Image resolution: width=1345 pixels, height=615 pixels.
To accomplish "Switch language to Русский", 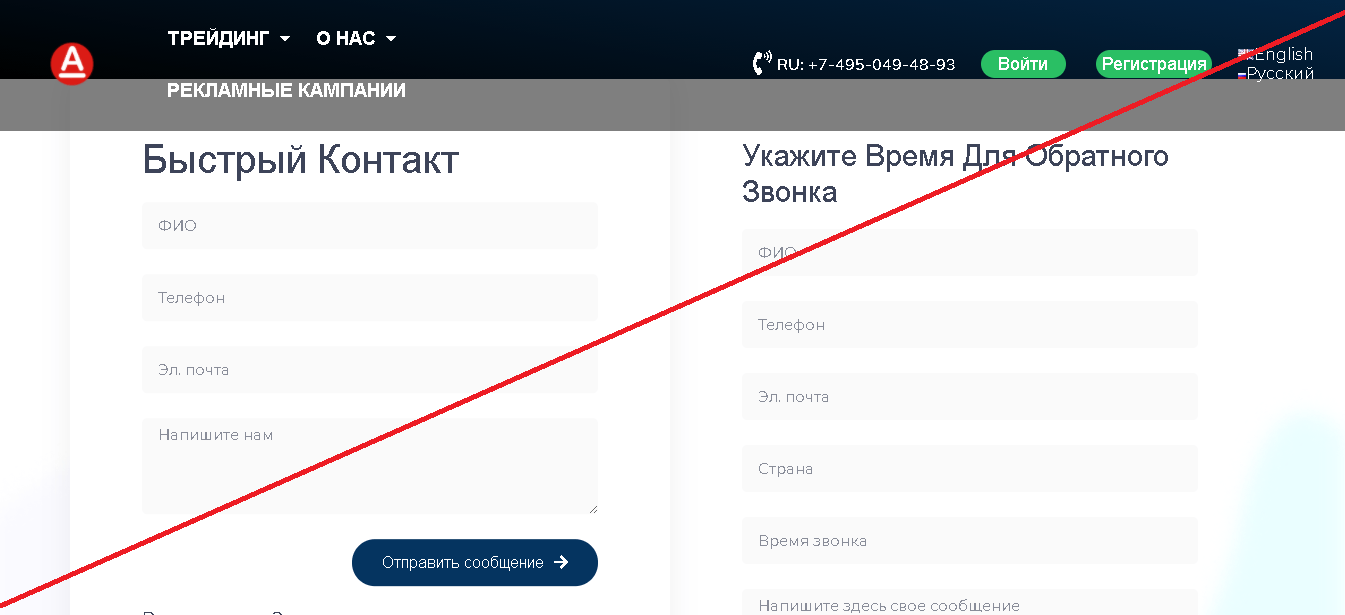I will (1281, 74).
